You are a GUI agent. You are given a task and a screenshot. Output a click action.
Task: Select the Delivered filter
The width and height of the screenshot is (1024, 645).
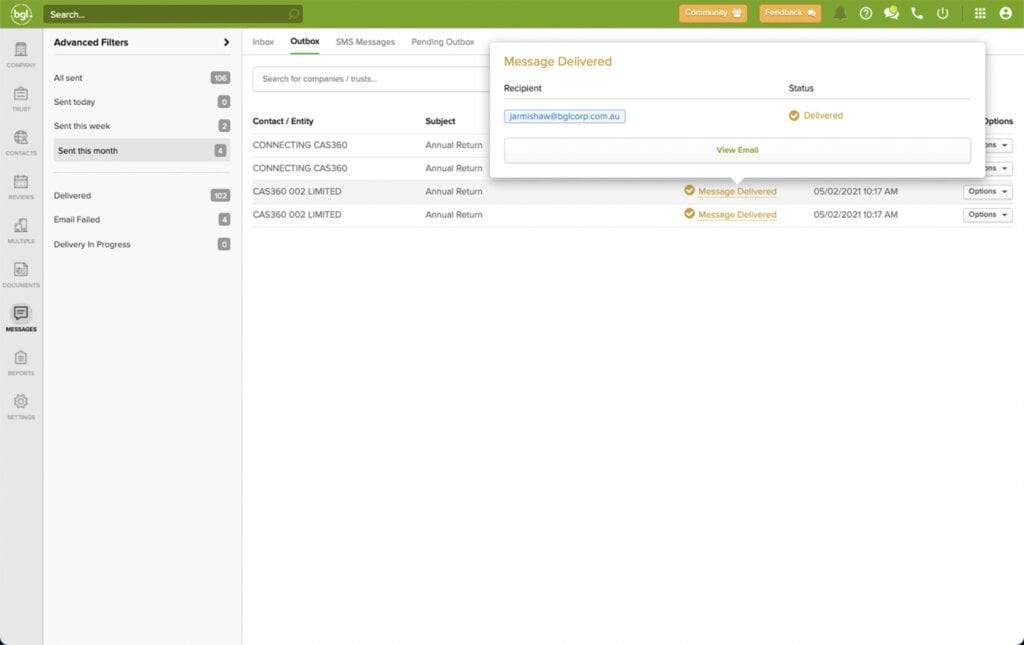[72, 195]
